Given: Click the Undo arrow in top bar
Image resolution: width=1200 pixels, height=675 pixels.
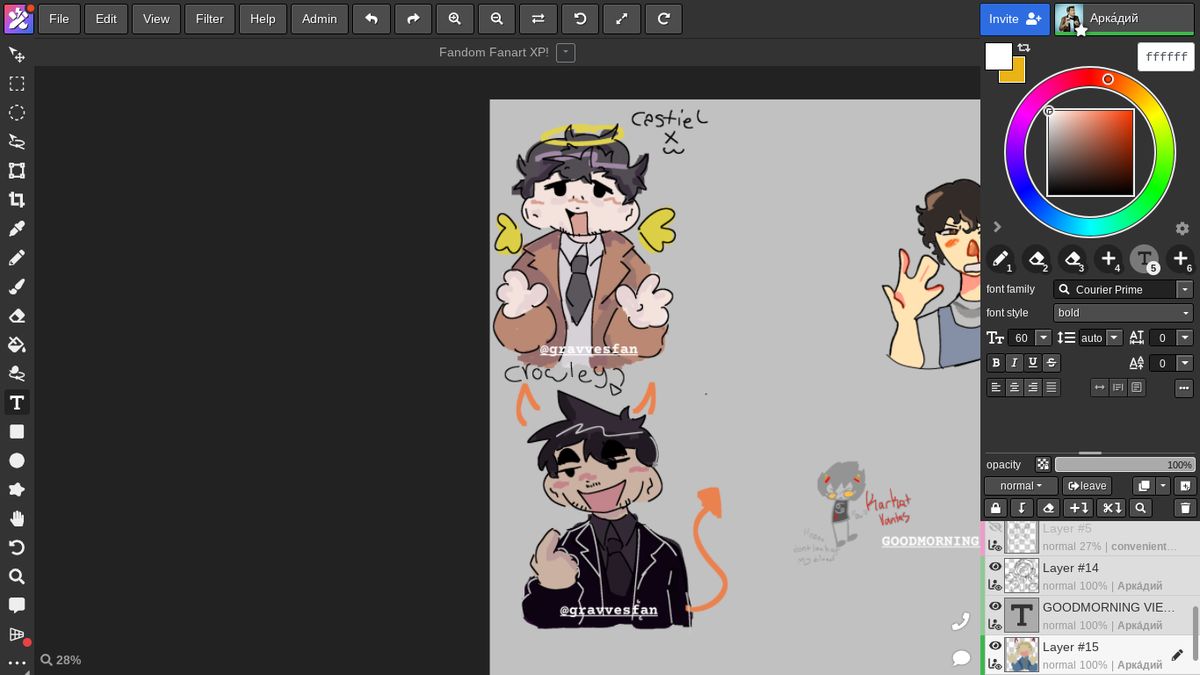Looking at the screenshot, I should [x=371, y=18].
